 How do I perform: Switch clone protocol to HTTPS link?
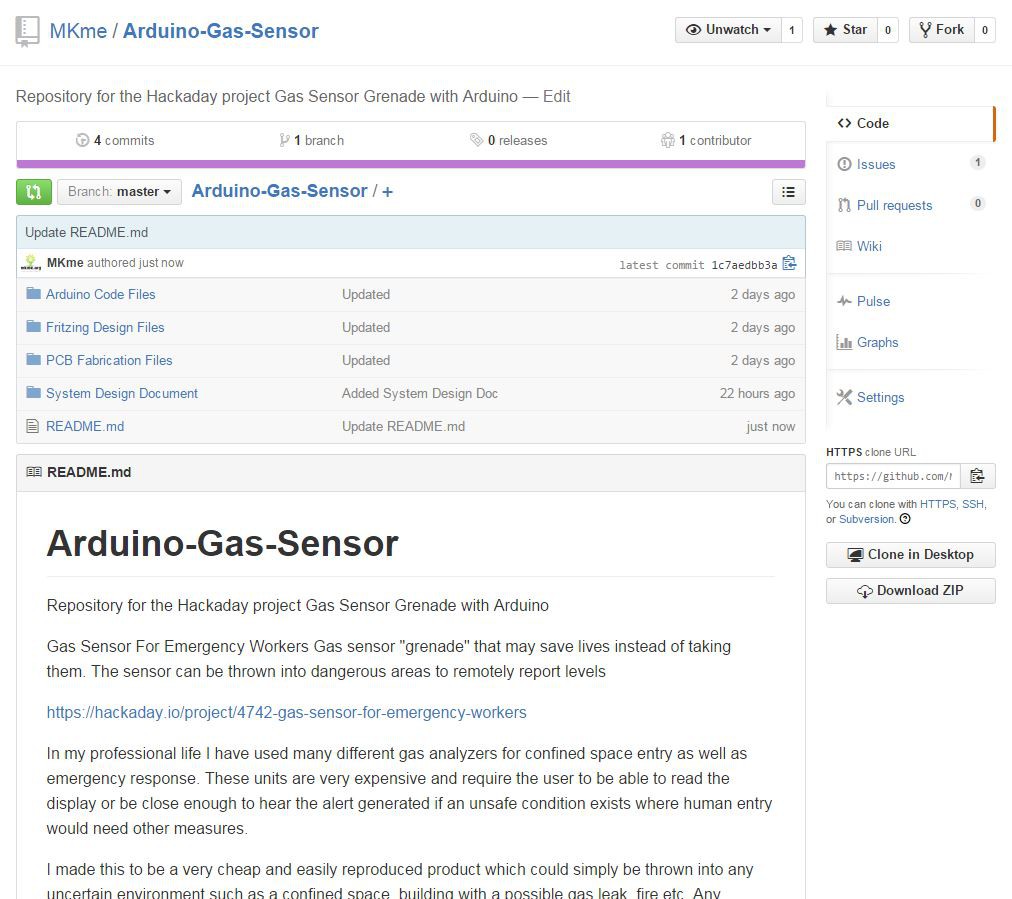(x=938, y=504)
